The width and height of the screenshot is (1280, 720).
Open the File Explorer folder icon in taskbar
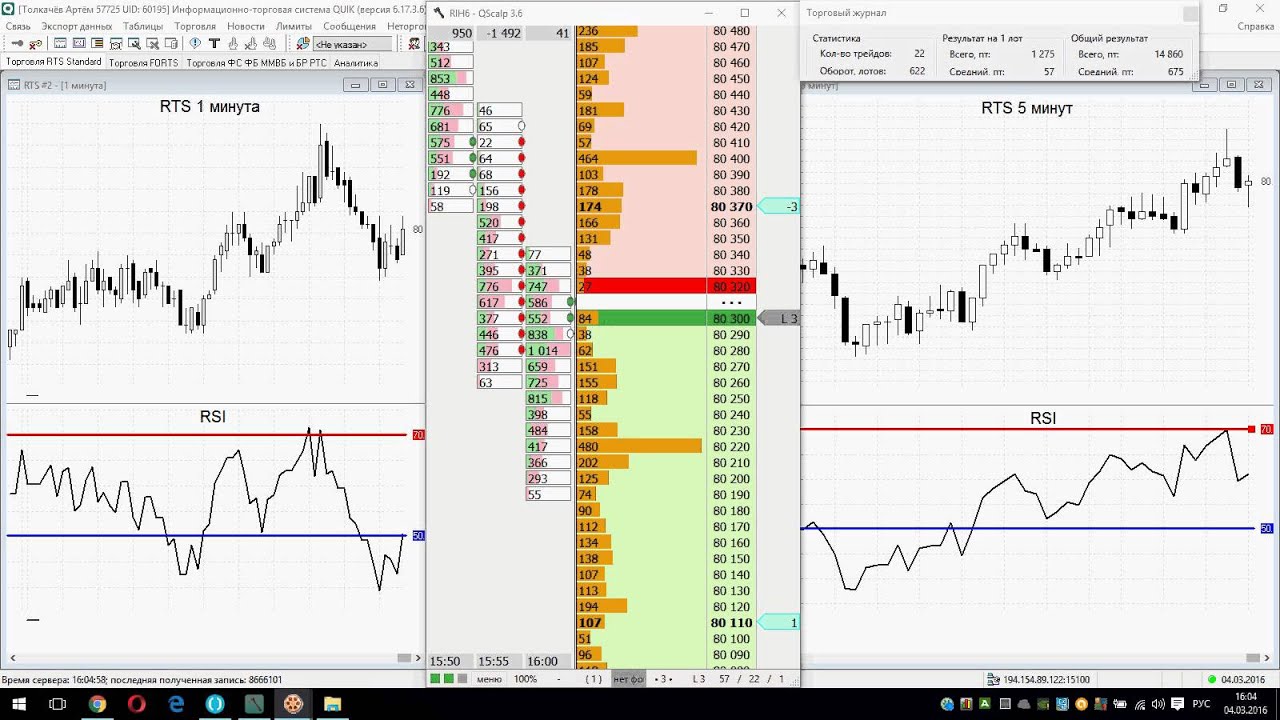pos(332,704)
